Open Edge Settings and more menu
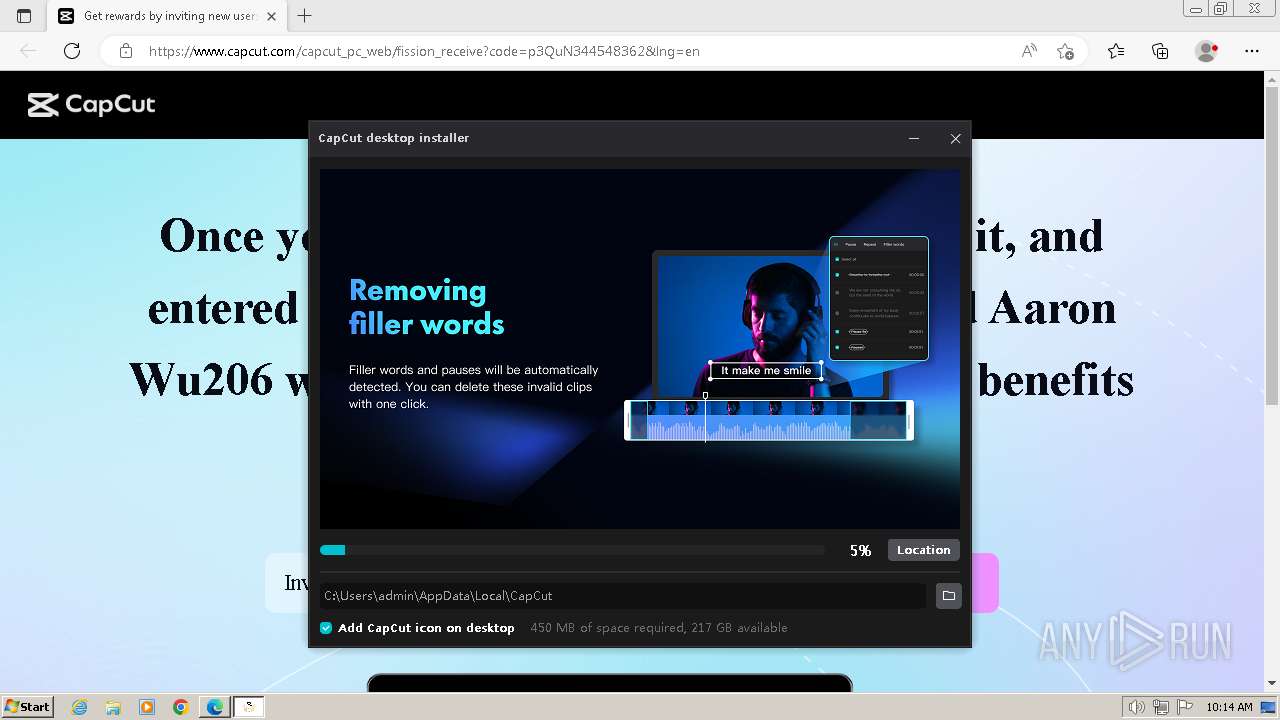The image size is (1280, 720). tap(1252, 51)
